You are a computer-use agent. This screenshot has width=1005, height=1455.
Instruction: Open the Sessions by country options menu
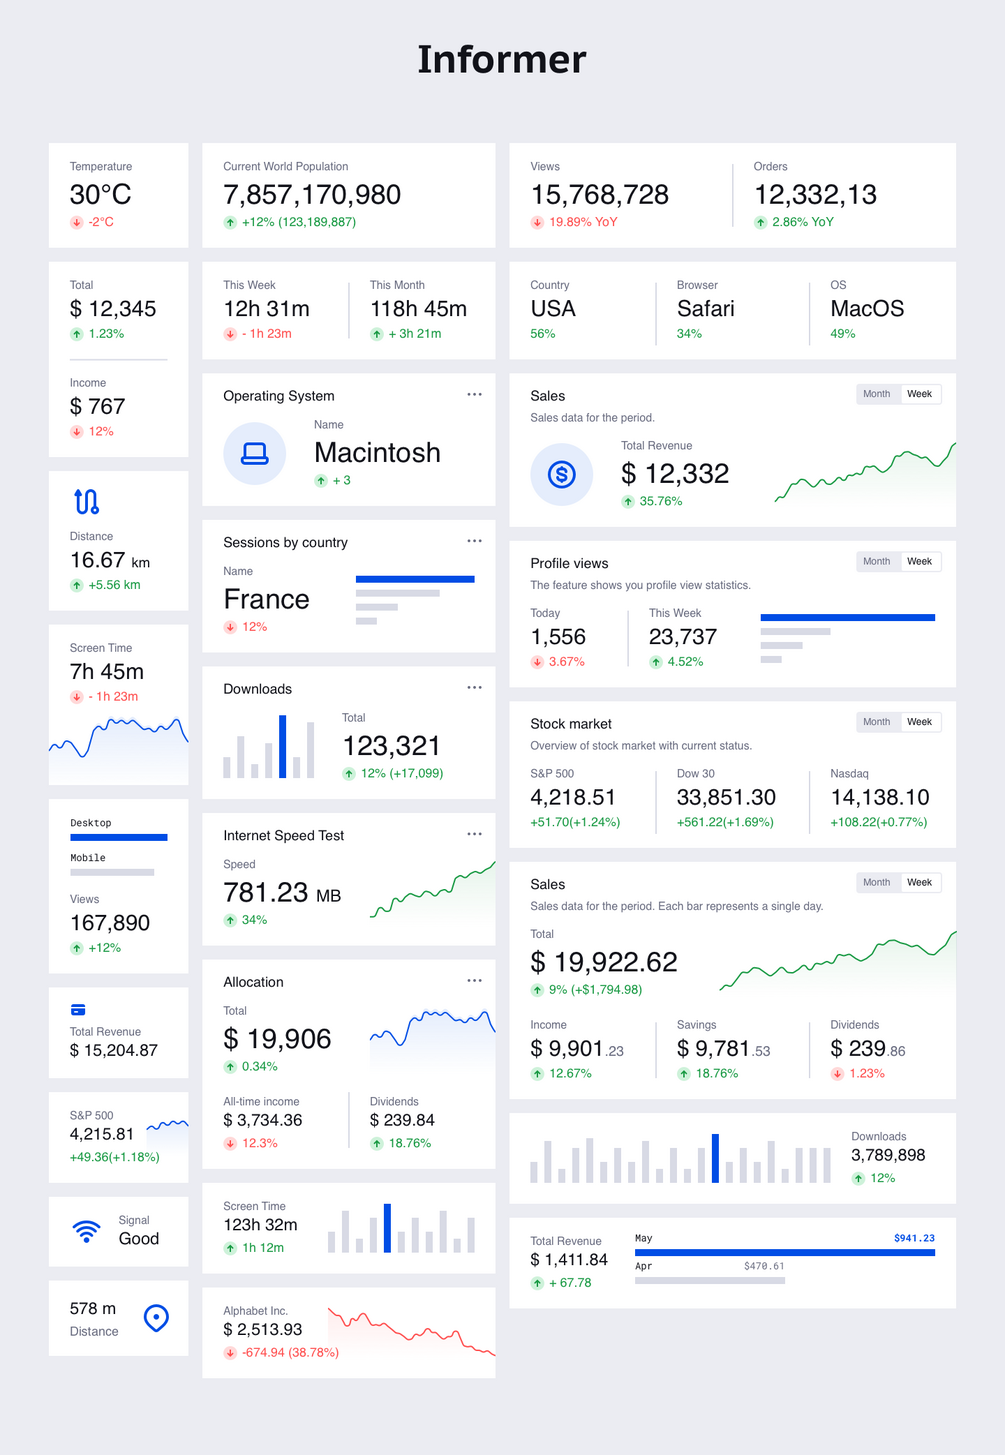point(474,541)
